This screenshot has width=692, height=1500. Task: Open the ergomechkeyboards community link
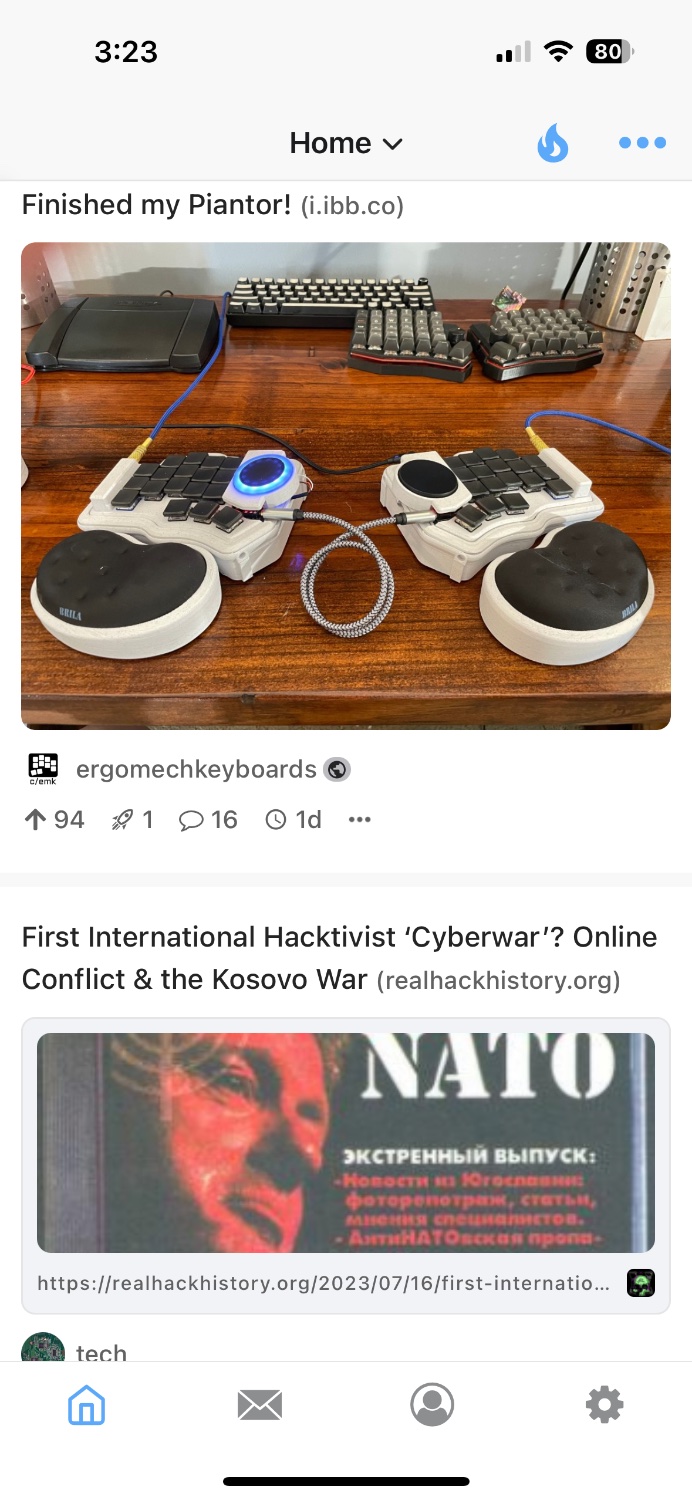pos(196,769)
